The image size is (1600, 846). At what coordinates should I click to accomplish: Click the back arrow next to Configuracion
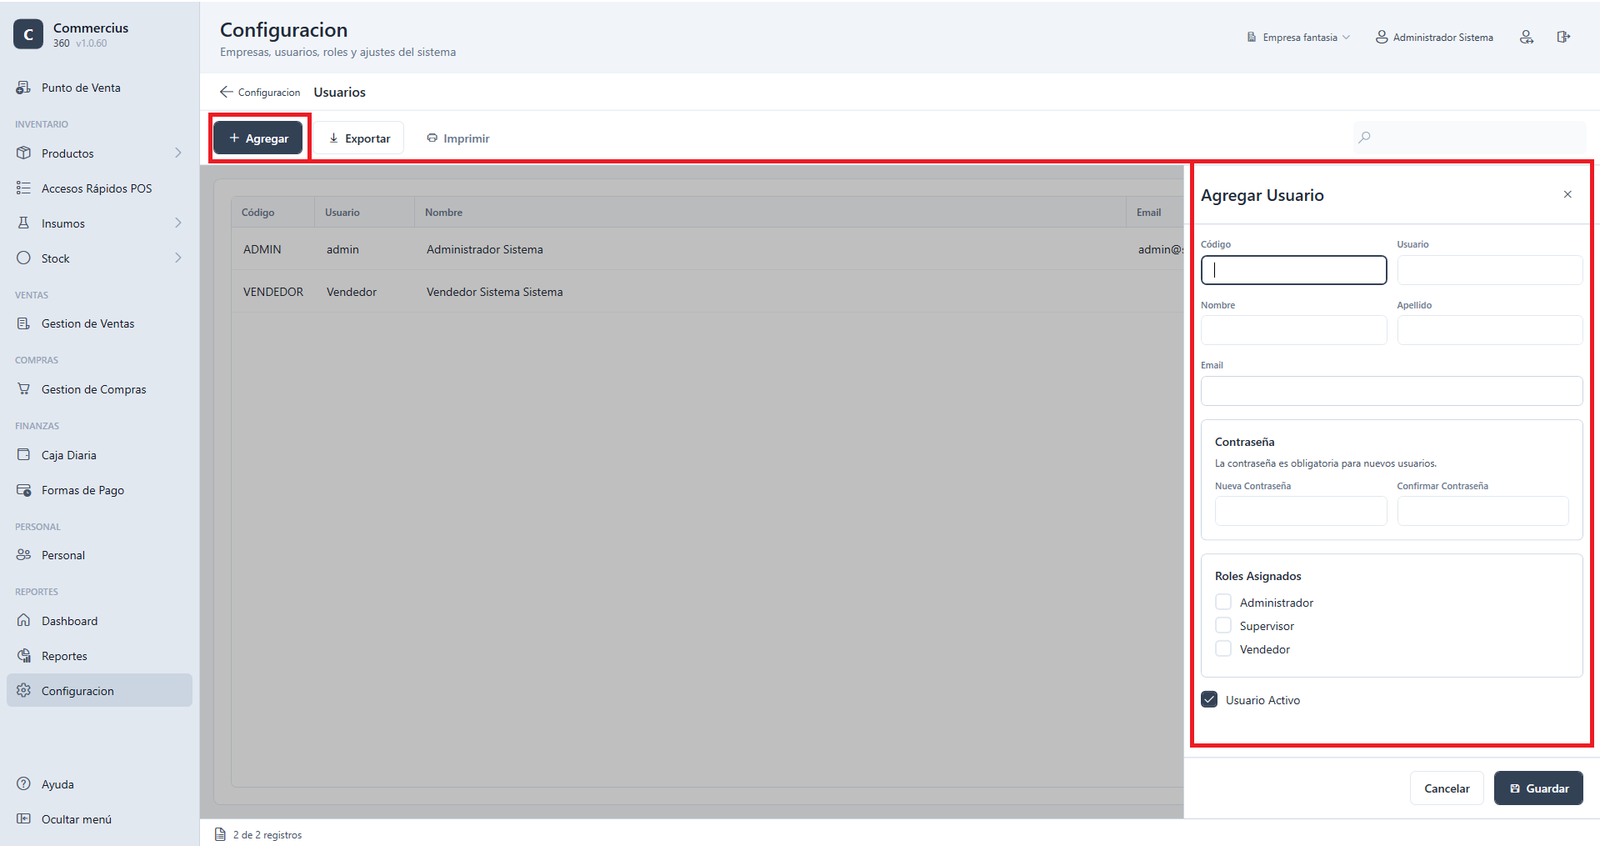click(226, 92)
